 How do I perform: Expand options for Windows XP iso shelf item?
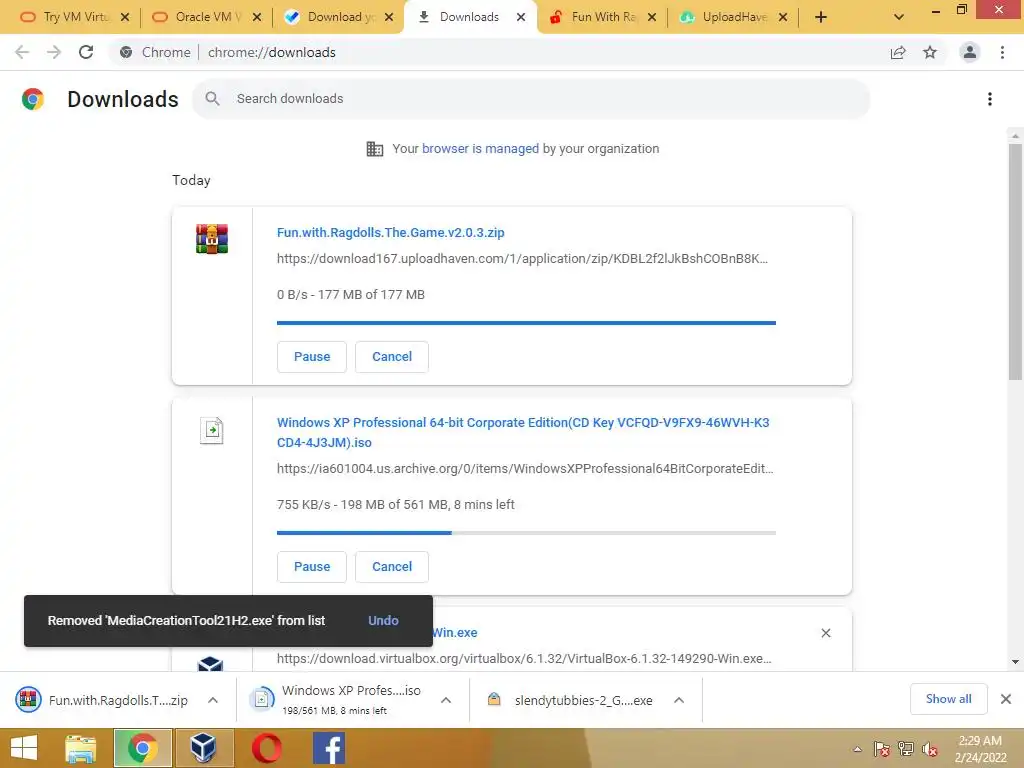click(446, 700)
